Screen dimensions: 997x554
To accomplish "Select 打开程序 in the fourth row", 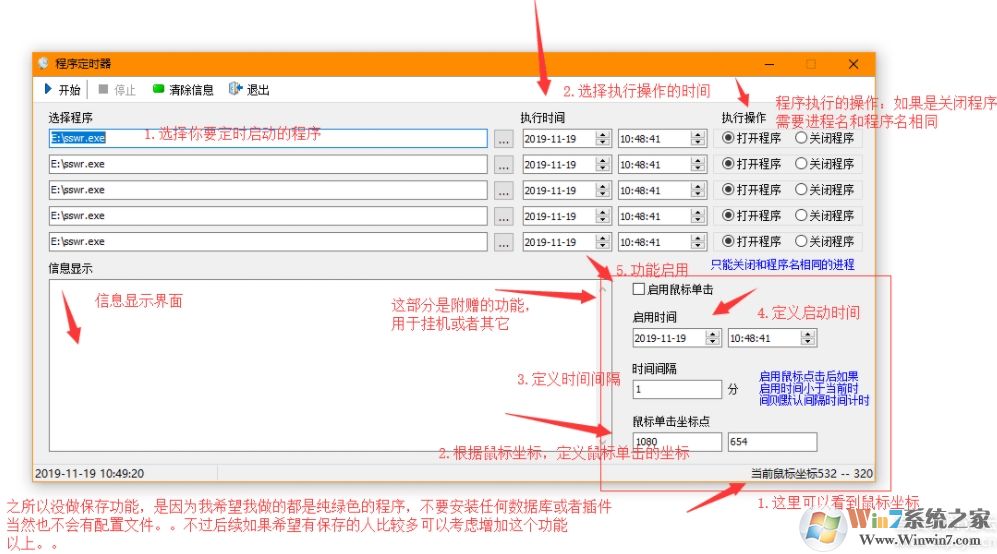I will pos(751,216).
